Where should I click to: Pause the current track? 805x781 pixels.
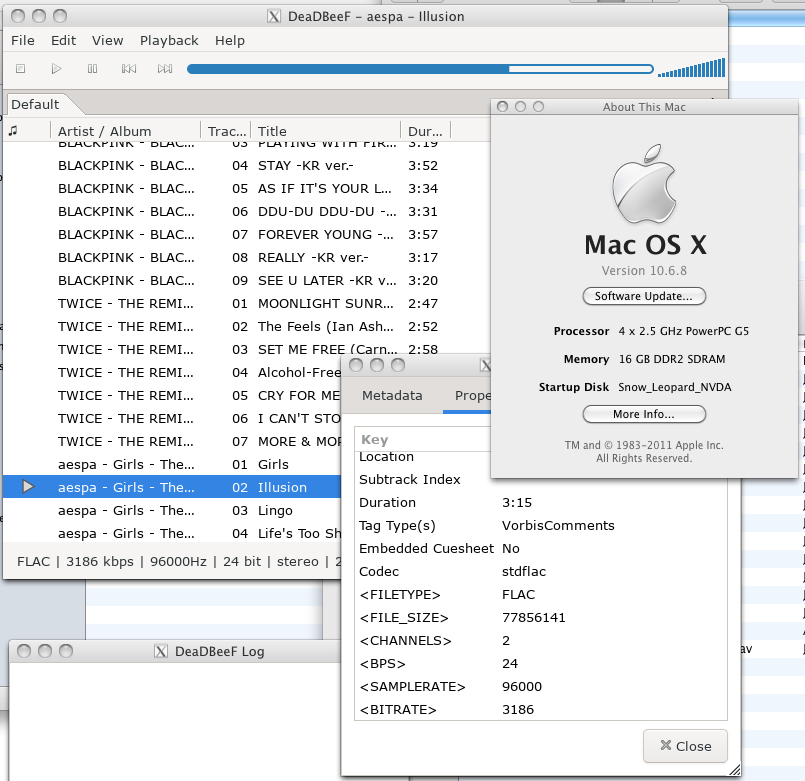(x=92, y=69)
